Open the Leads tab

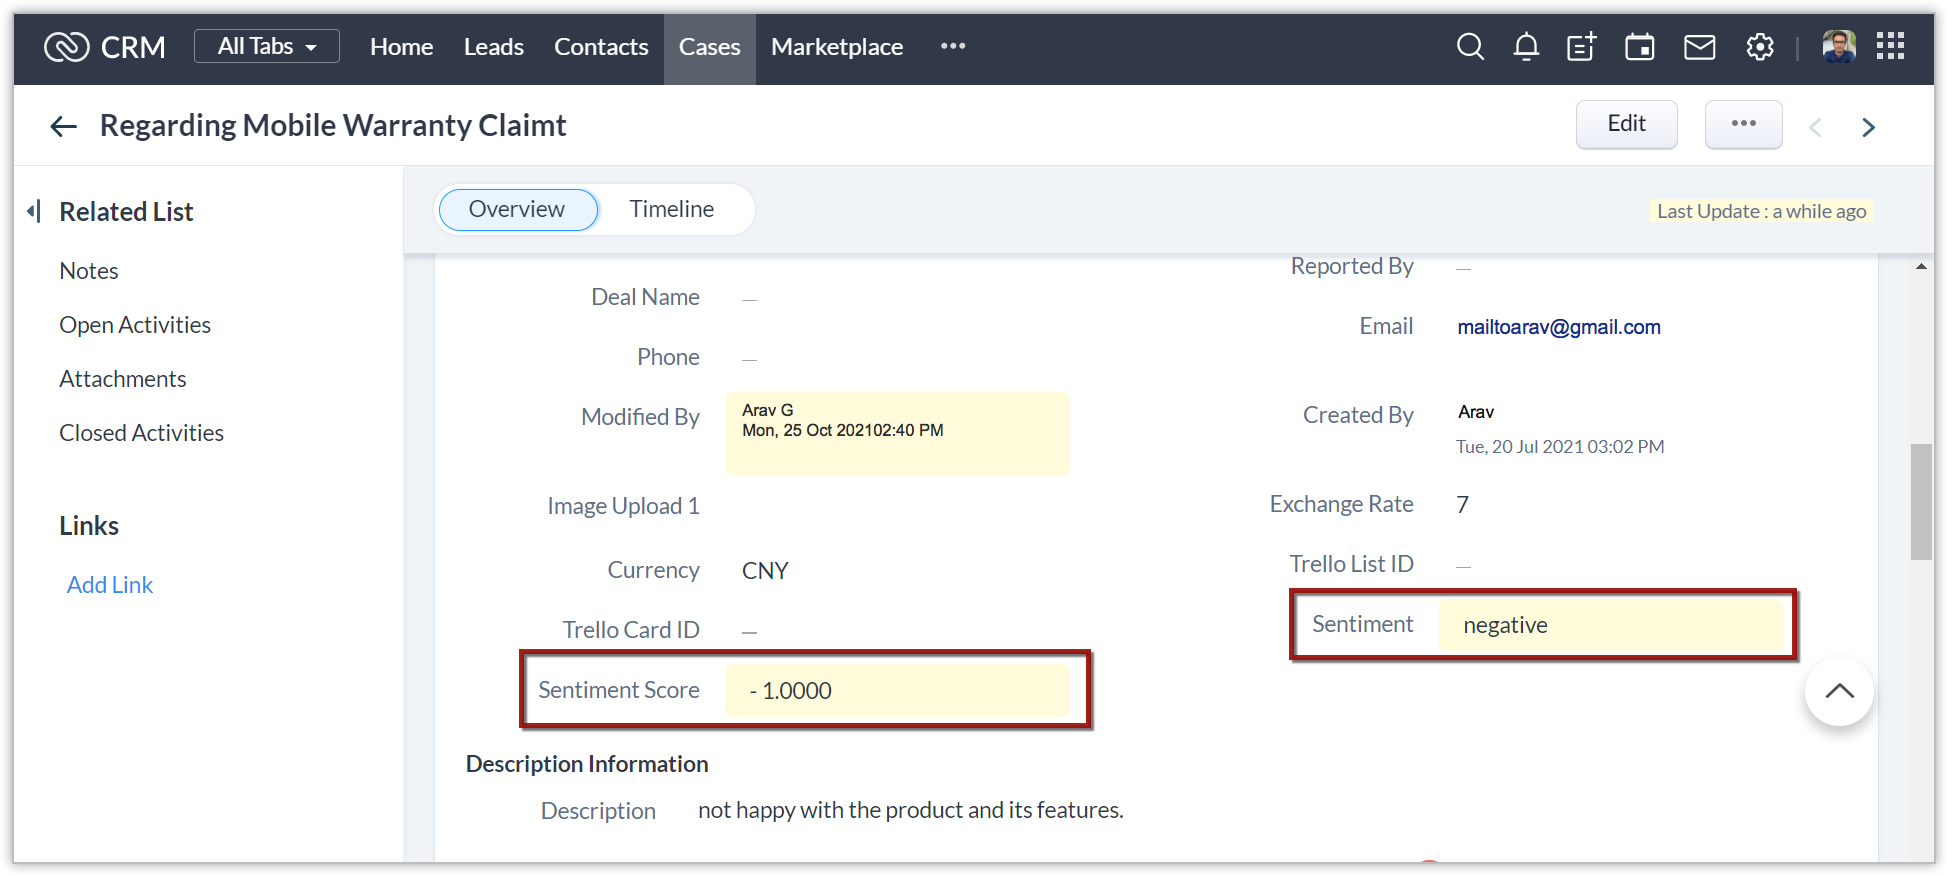[x=494, y=47]
